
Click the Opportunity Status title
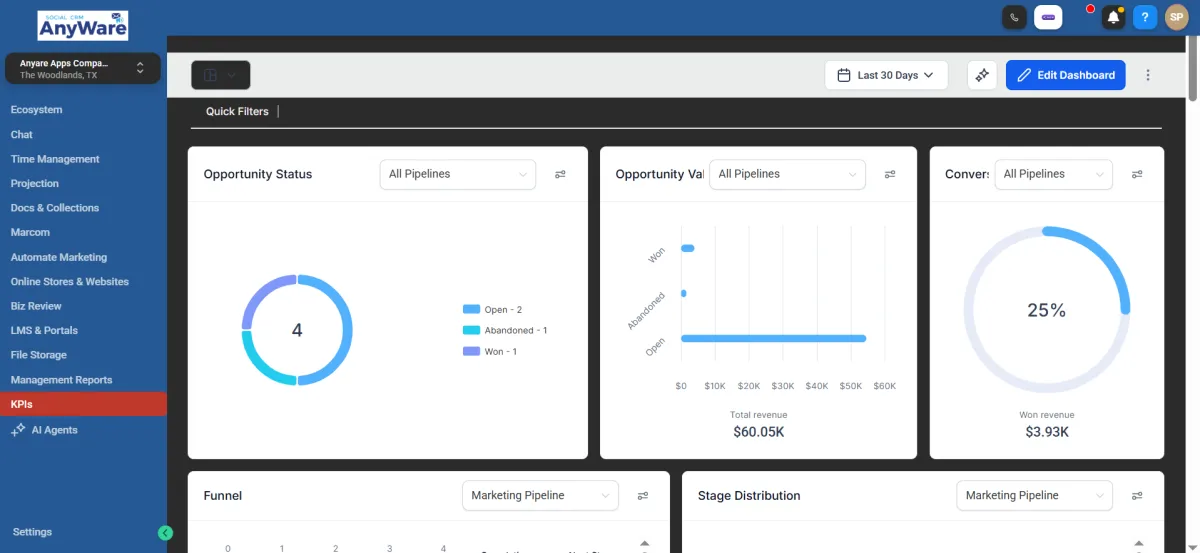point(258,174)
